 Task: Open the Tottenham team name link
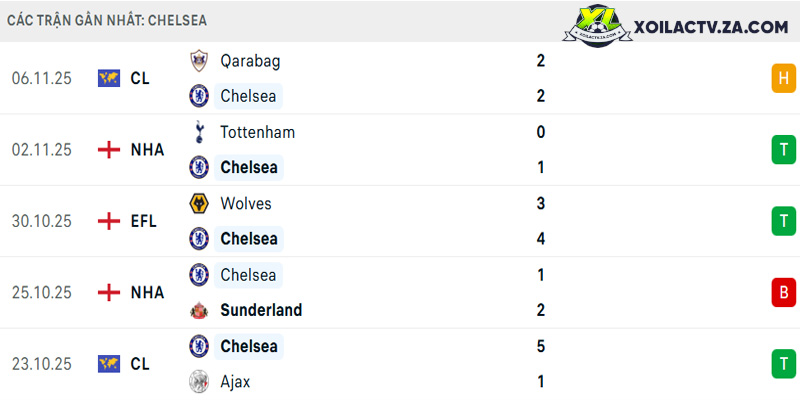258,133
